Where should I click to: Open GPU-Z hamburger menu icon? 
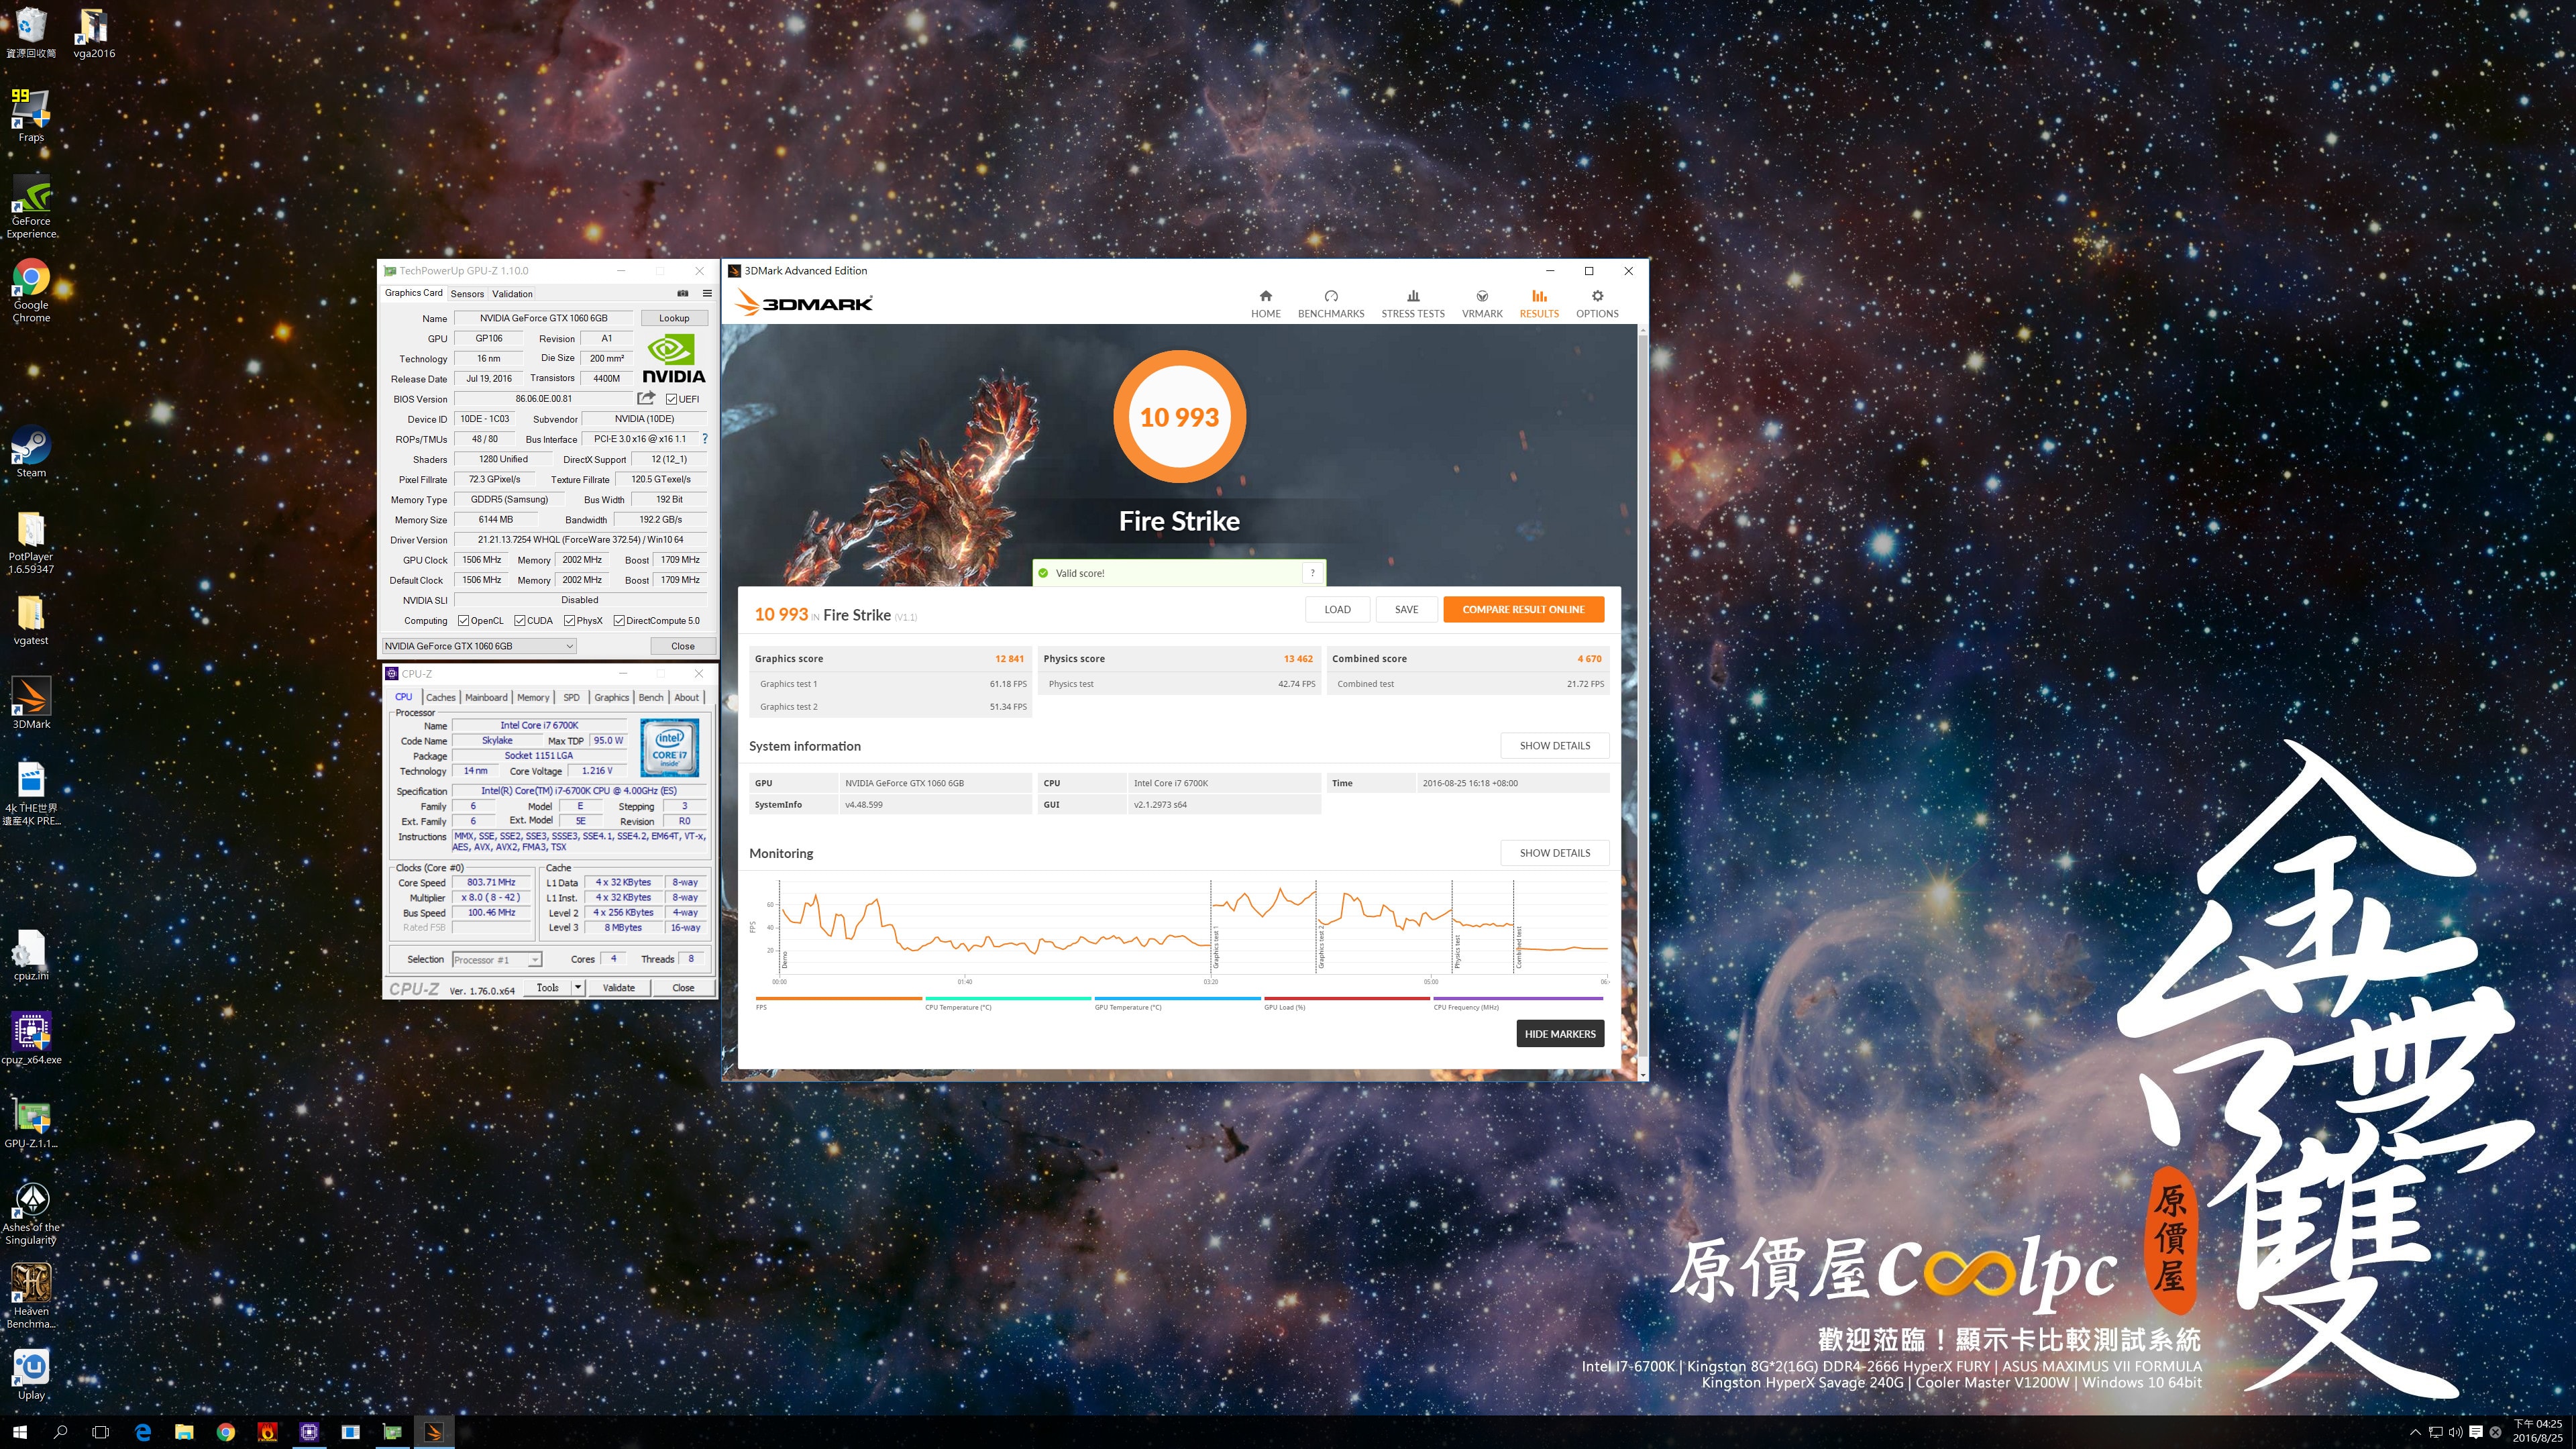point(707,293)
